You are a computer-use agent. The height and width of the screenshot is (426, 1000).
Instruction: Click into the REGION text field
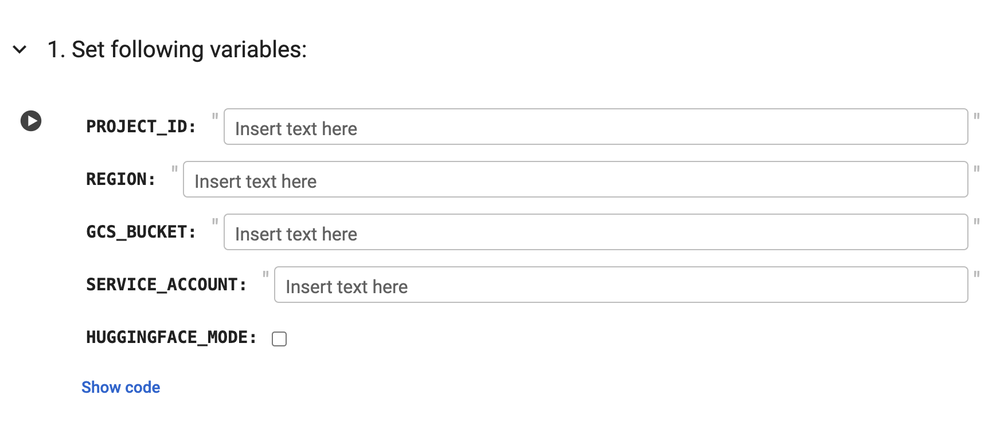[575, 180]
